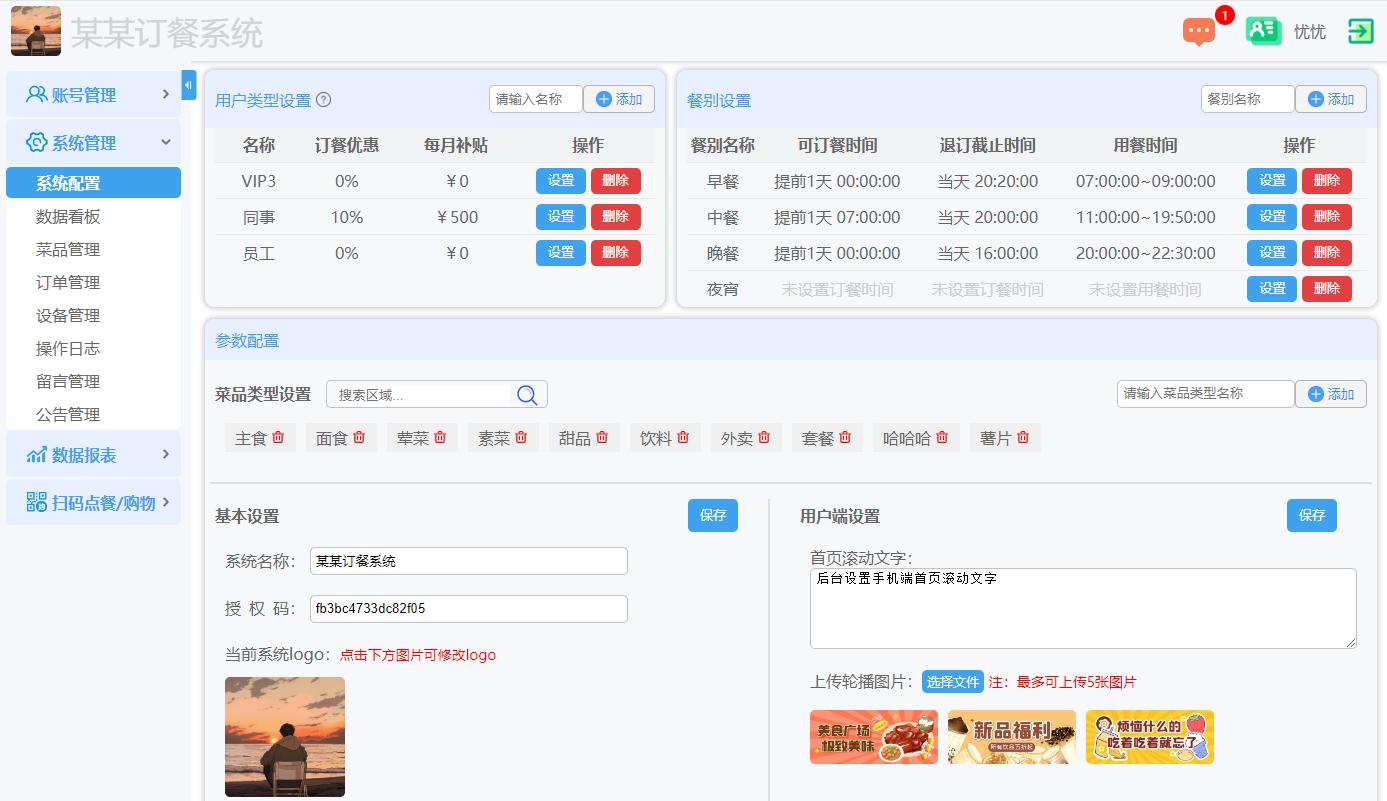
Task: Click 选择文件 to upload carousel images
Action: [x=953, y=681]
